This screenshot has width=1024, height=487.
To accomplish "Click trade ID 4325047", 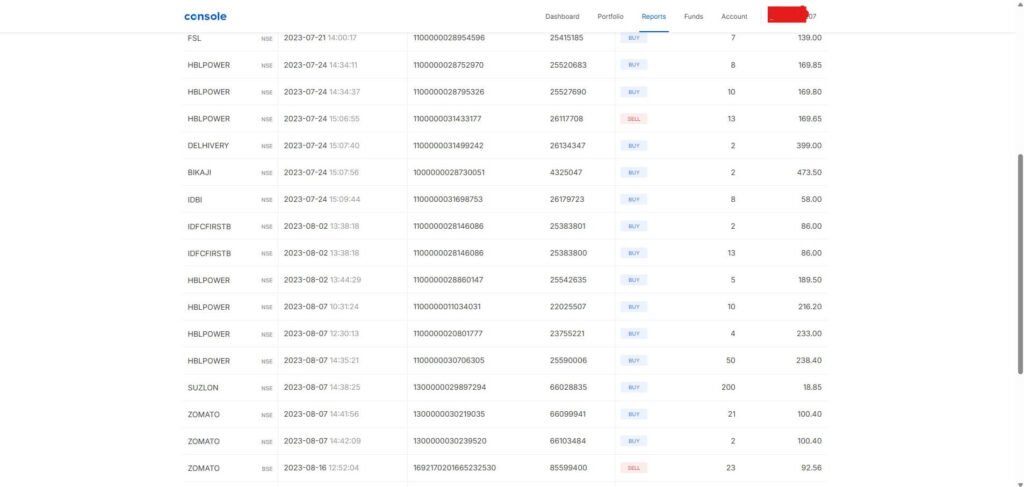I will (566, 172).
